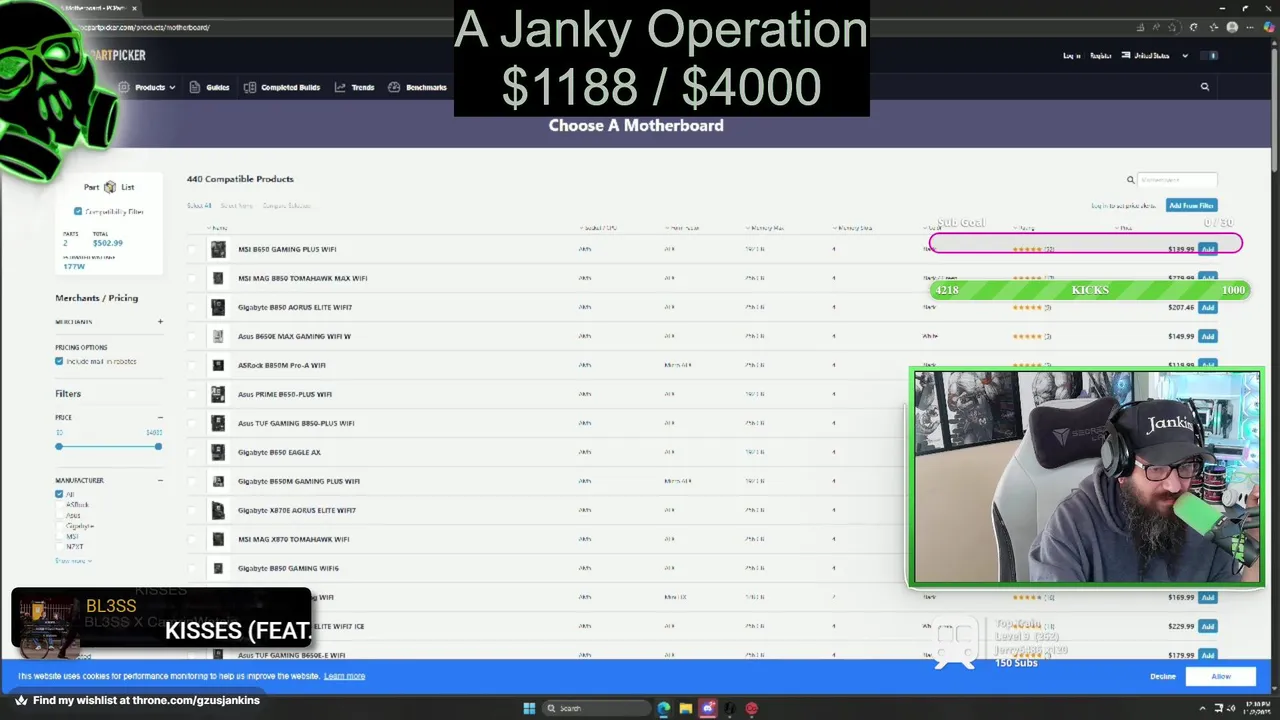The image size is (1280, 720).
Task: Toggle the dark mode switch in header
Action: click(1211, 56)
